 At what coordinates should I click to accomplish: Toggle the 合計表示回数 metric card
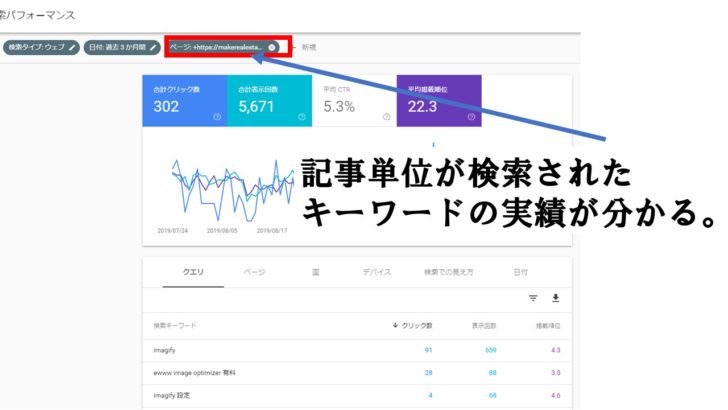[268, 100]
